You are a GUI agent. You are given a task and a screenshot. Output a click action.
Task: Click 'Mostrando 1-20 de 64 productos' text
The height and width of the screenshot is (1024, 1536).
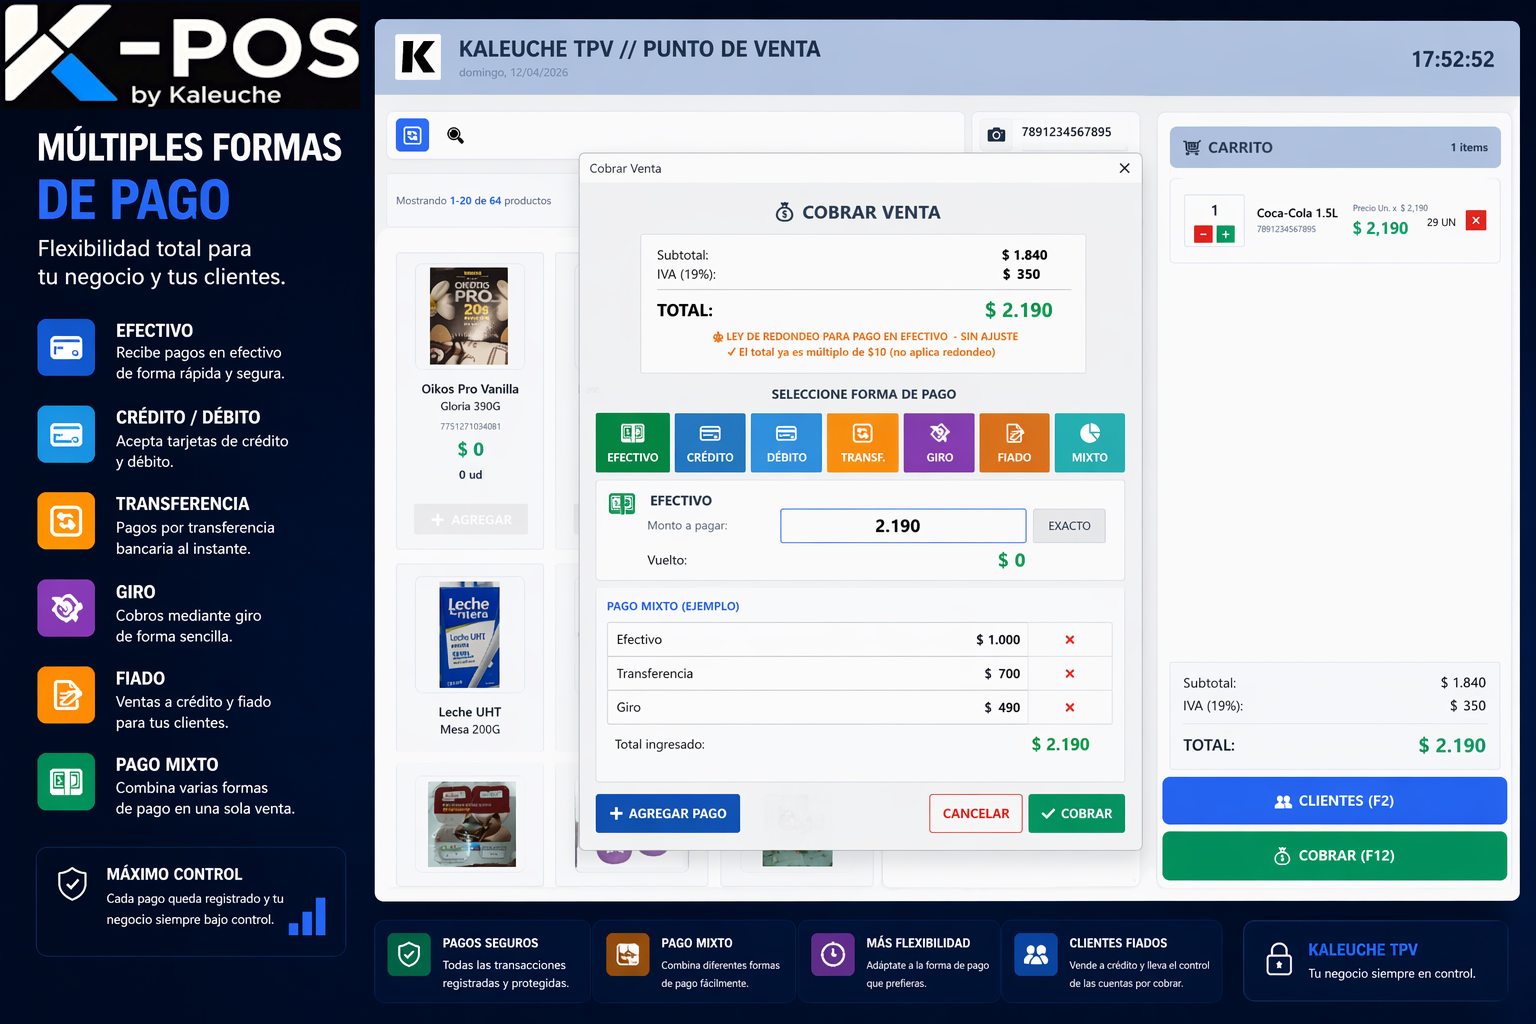pyautogui.click(x=473, y=201)
